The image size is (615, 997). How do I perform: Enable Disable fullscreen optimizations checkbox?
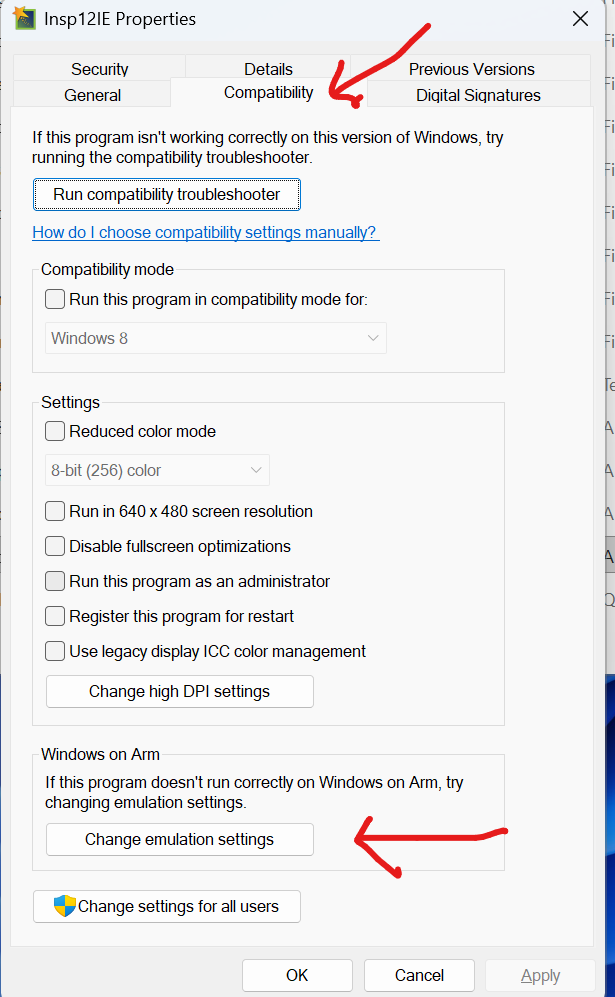56,546
